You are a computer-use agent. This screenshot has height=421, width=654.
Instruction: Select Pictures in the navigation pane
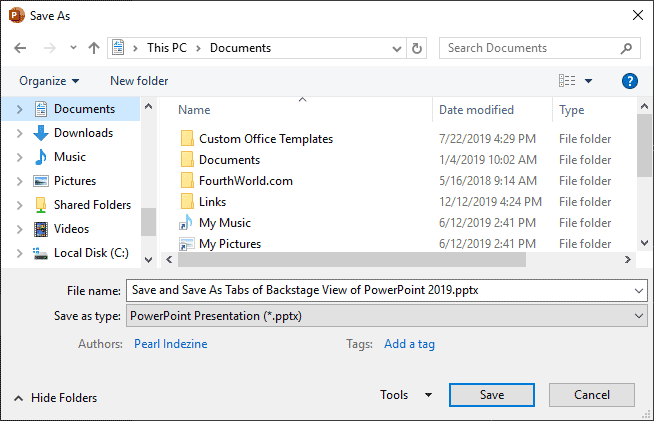click(x=75, y=181)
